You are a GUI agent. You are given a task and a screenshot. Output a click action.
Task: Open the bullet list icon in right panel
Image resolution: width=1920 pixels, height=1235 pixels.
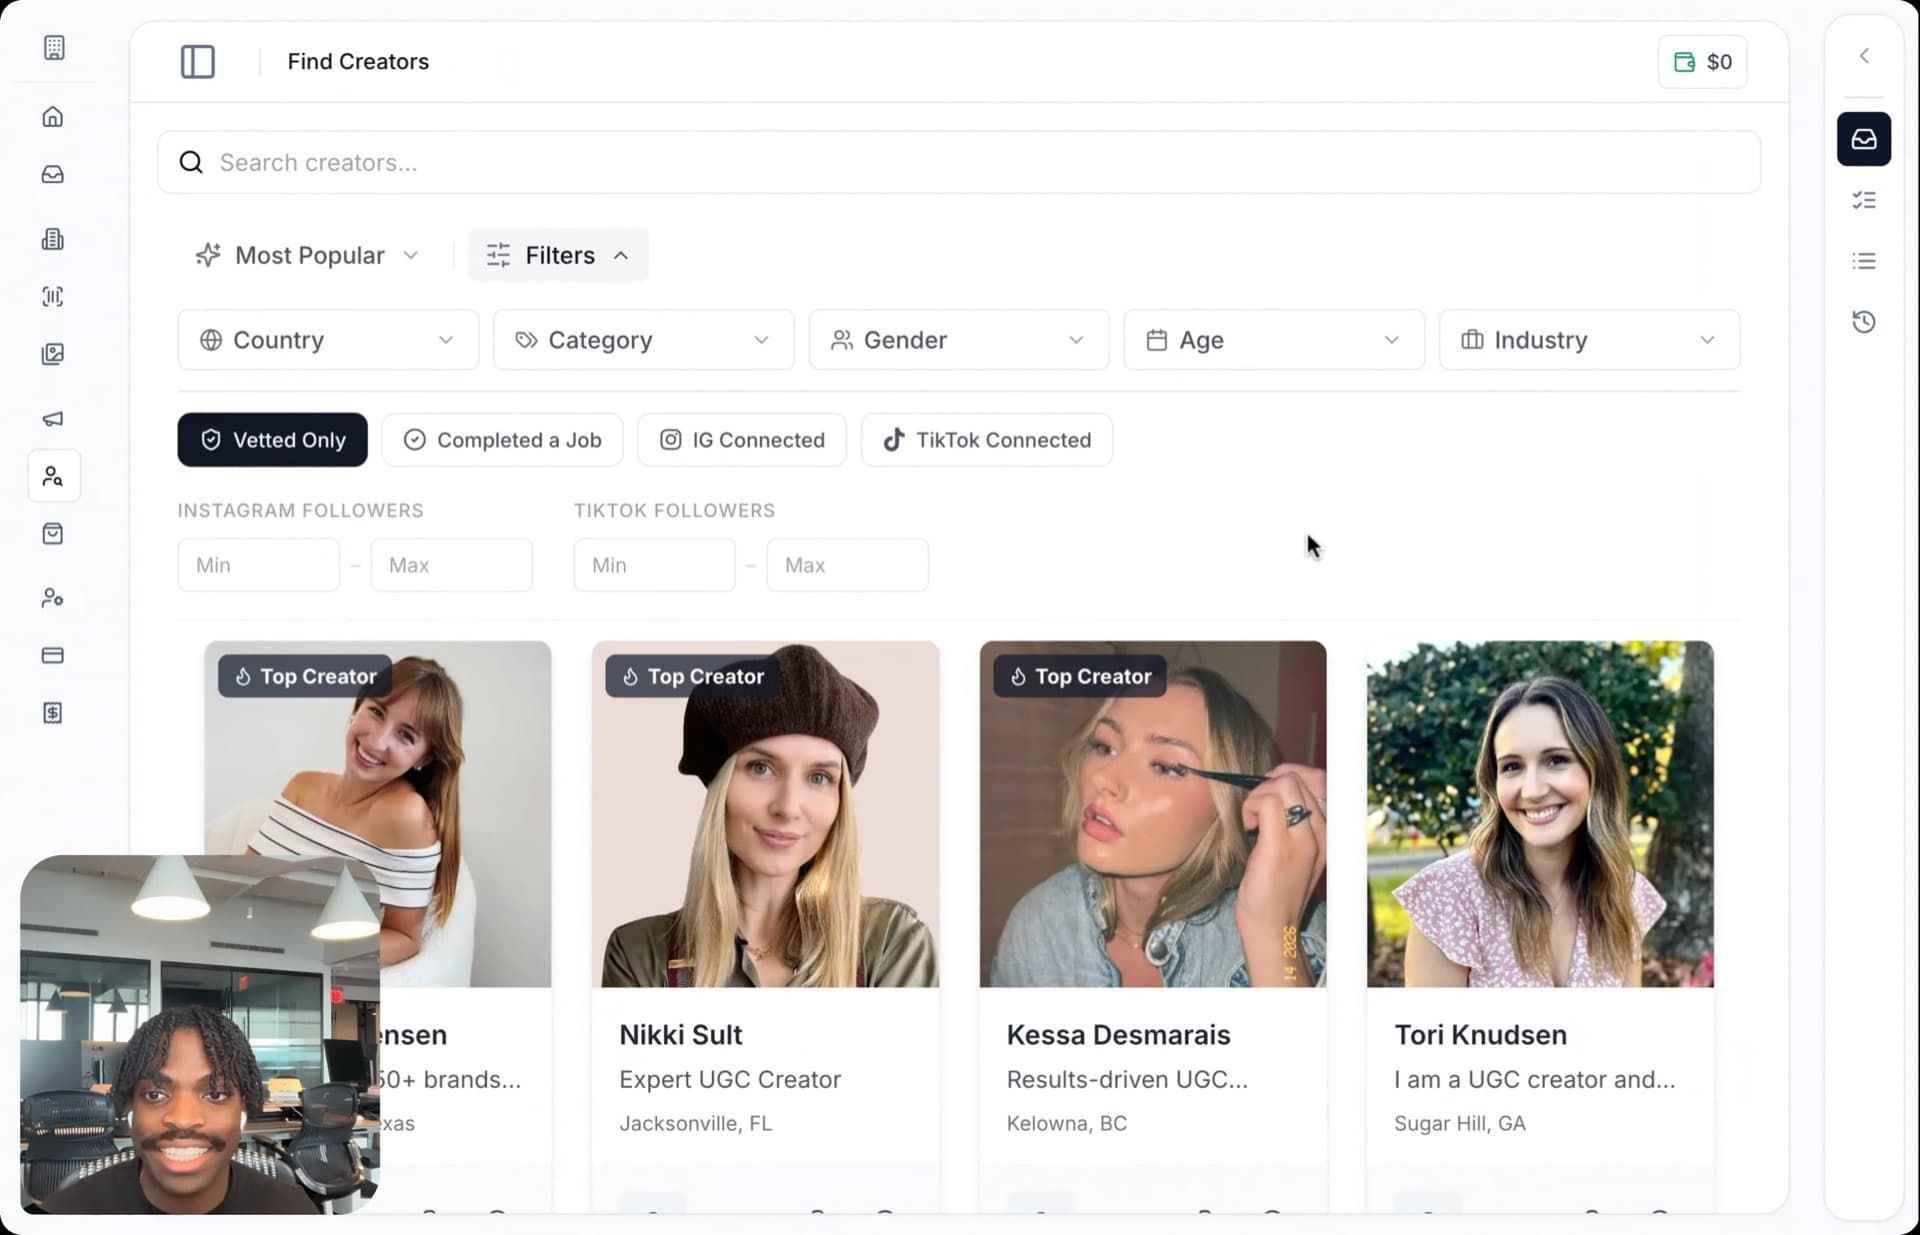(x=1864, y=261)
